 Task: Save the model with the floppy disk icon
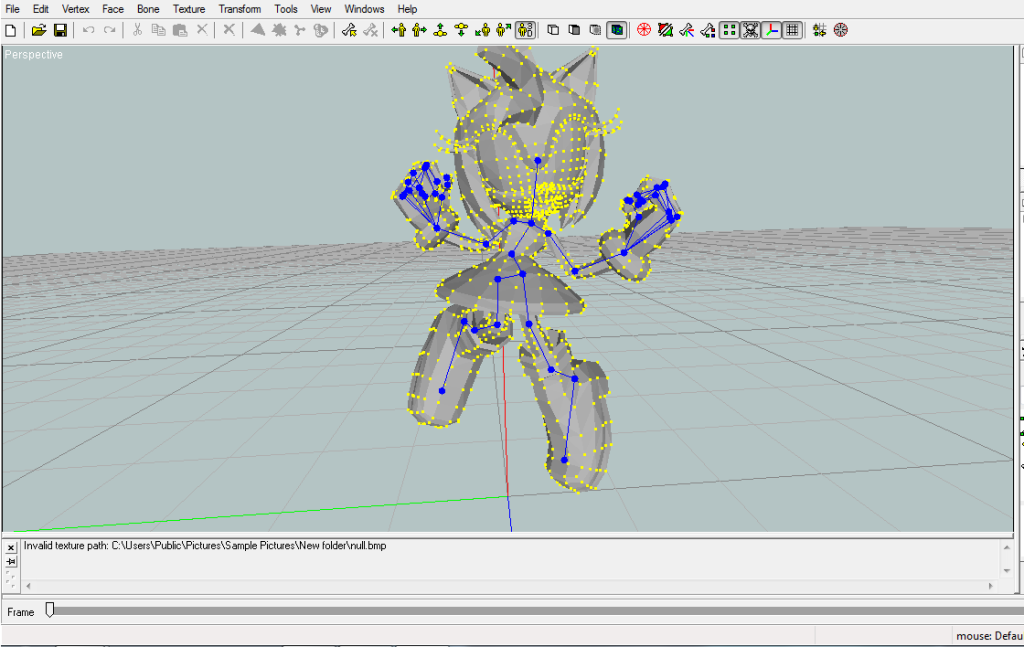point(60,30)
